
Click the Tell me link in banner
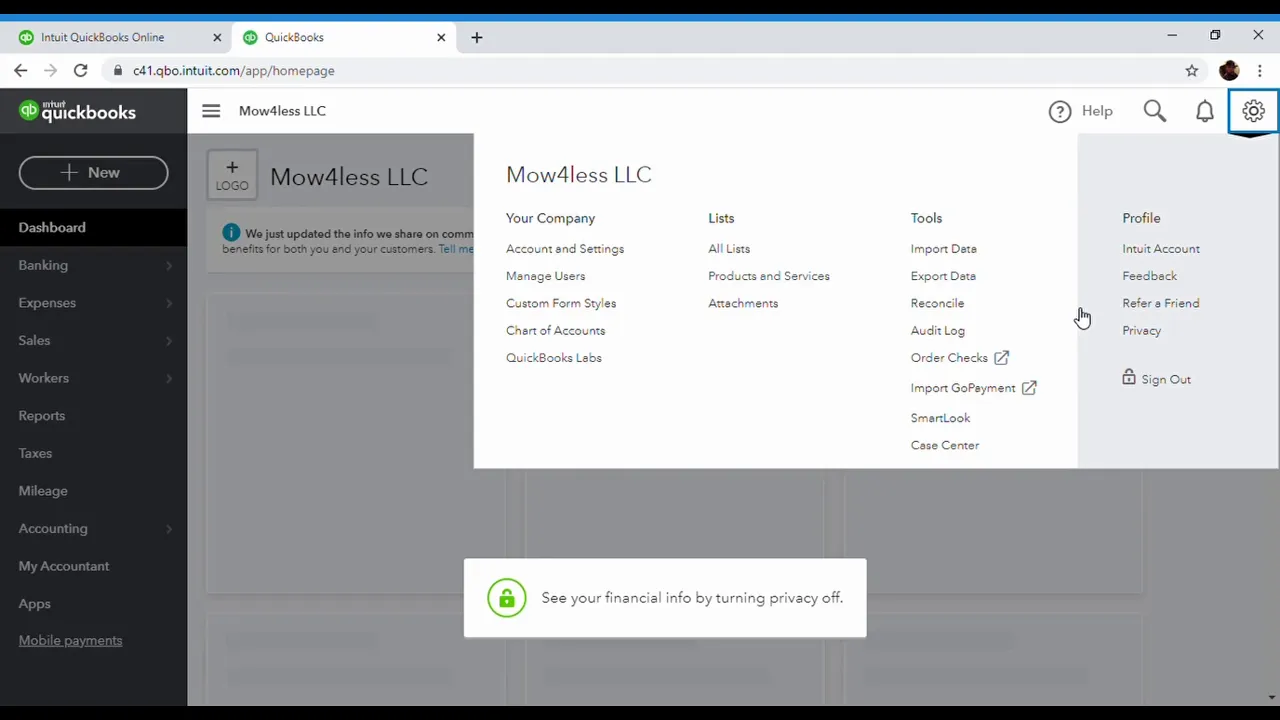coord(456,249)
